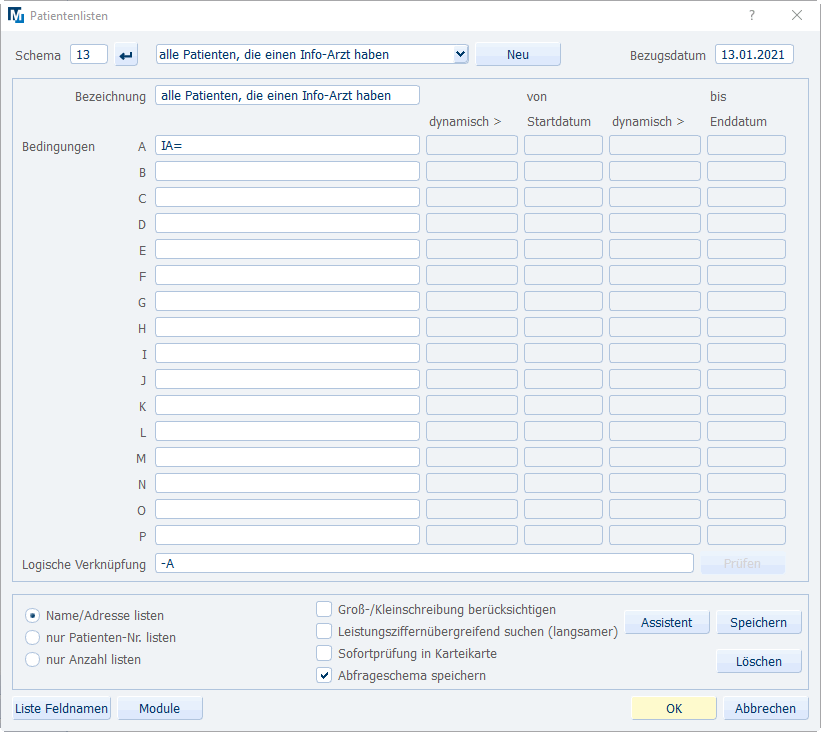Toggle 'Leistungsziffernübergreifend suchen' checkbox

(x=324, y=631)
